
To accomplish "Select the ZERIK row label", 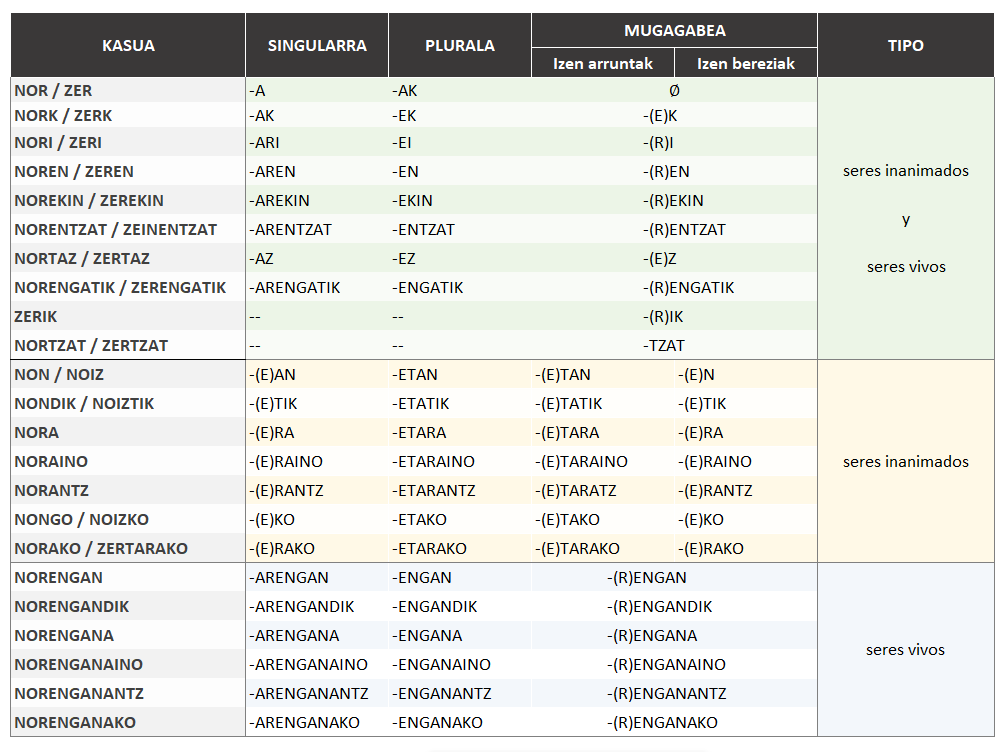I will point(36,316).
